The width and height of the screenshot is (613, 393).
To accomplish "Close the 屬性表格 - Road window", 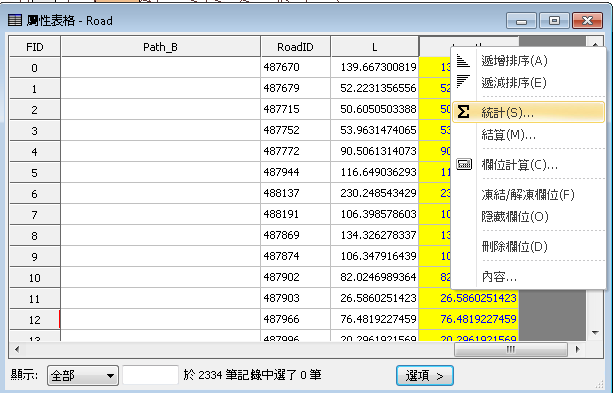I will pos(587,21).
